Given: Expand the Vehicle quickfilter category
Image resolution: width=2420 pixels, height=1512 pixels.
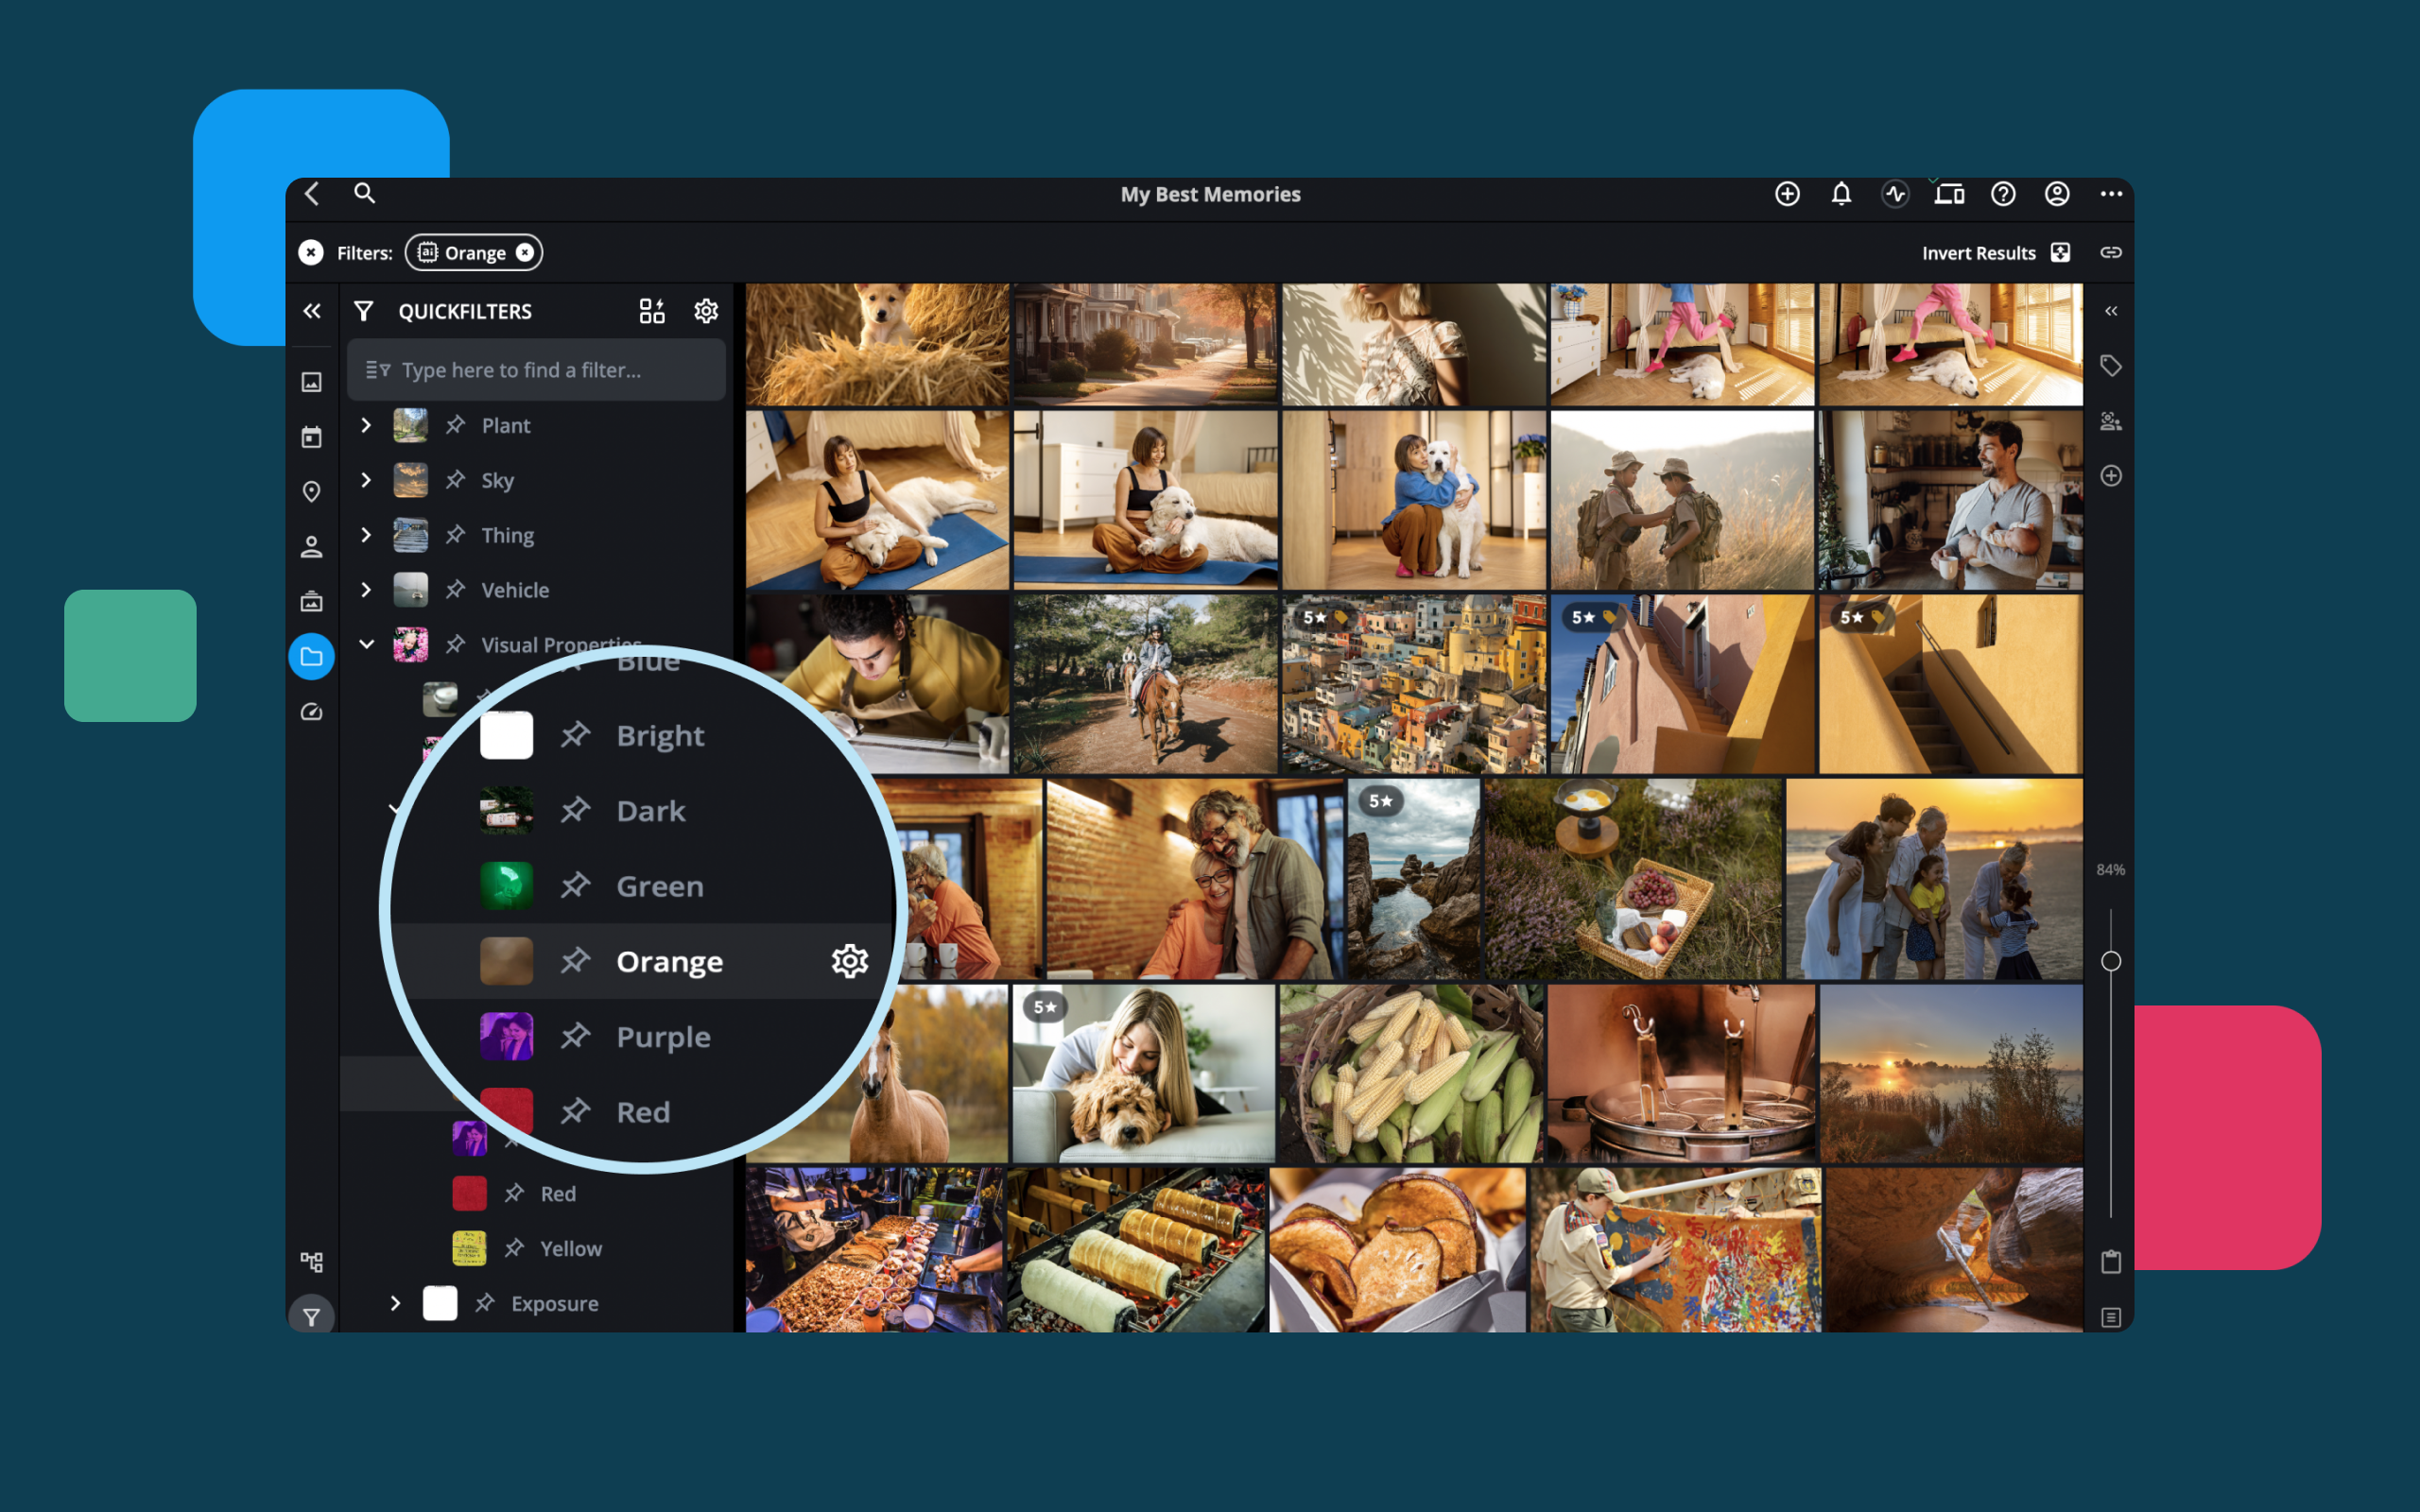Looking at the screenshot, I should [366, 591].
